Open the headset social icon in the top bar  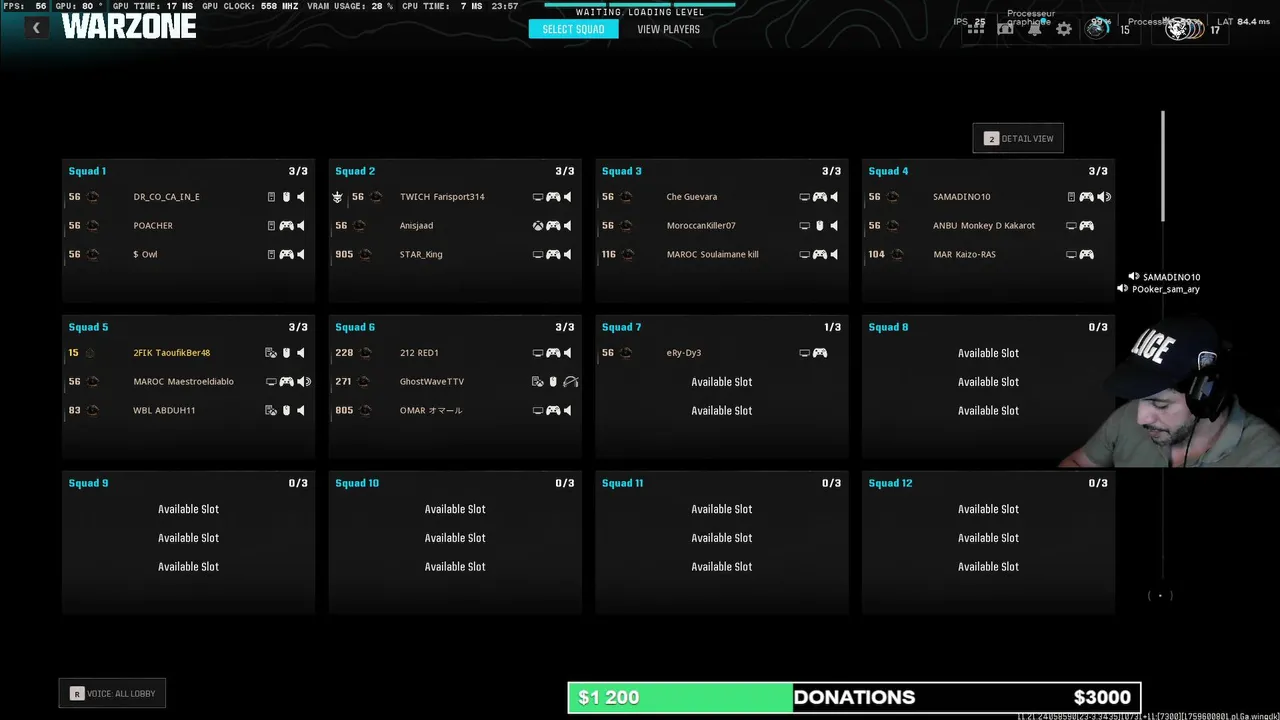pyautogui.click(x=1005, y=29)
